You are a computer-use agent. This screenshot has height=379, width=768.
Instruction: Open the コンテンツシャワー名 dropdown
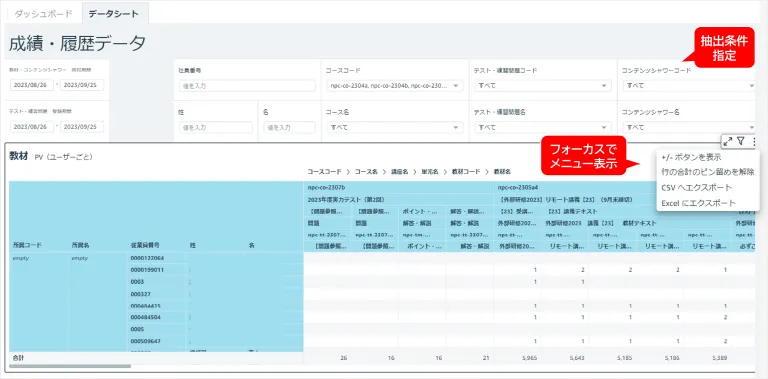[690, 127]
